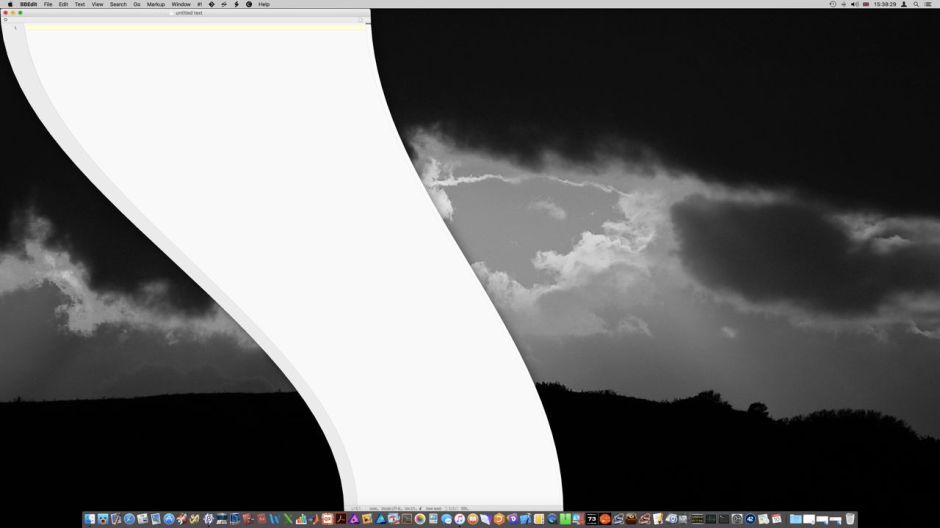Open the Help menu
This screenshot has height=528, width=940.
click(x=264, y=4)
